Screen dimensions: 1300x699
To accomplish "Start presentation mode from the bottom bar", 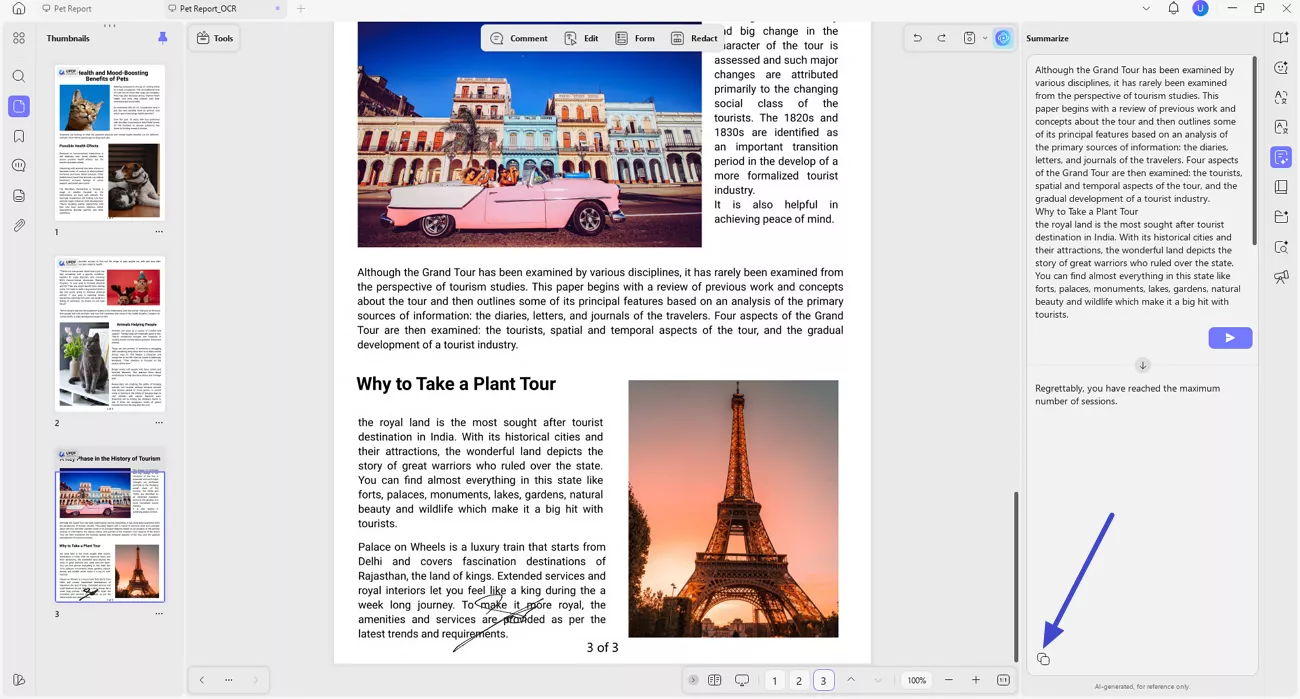I will click(x=742, y=680).
